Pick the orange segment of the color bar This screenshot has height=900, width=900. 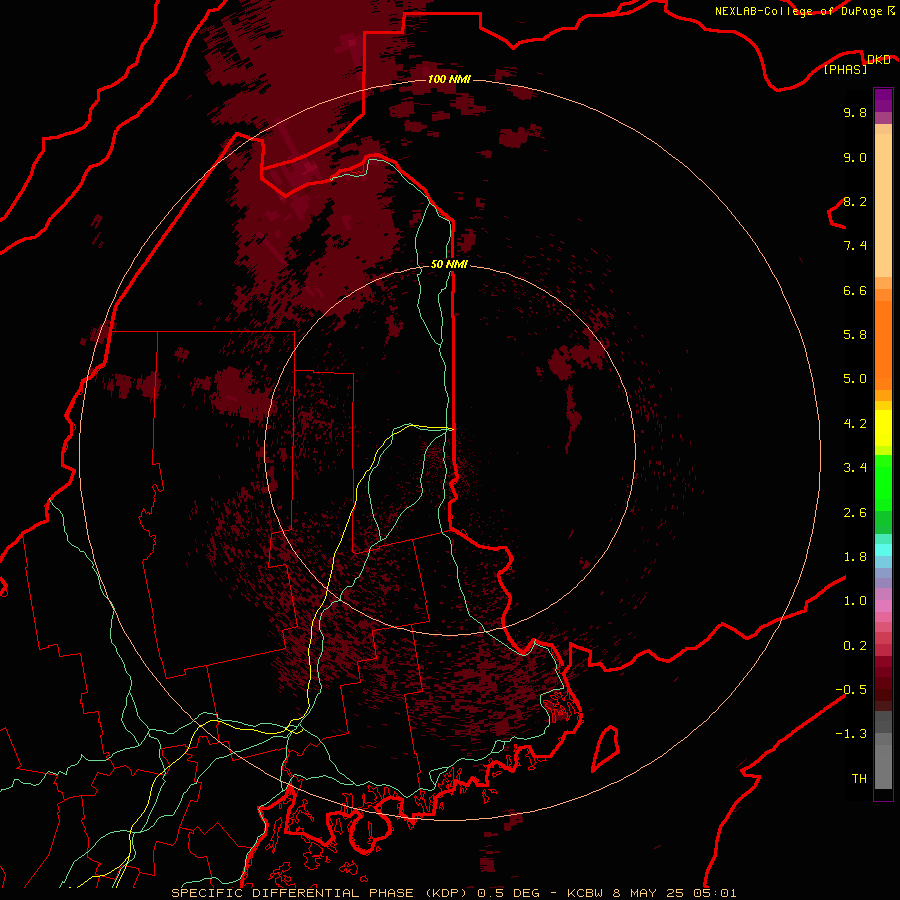click(883, 344)
